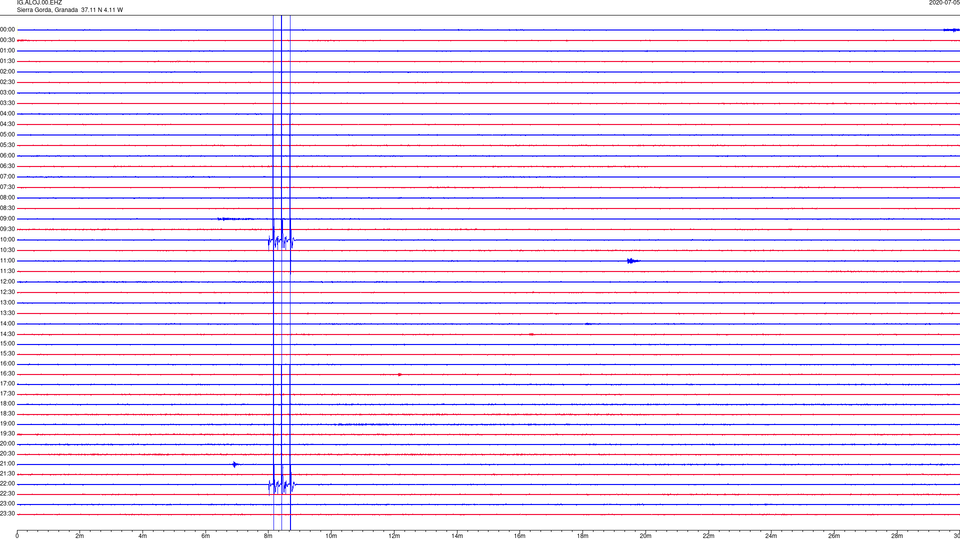Screen dimensions: 960x540
Task: Click the 6m axis tick label
Action: (x=206, y=536)
